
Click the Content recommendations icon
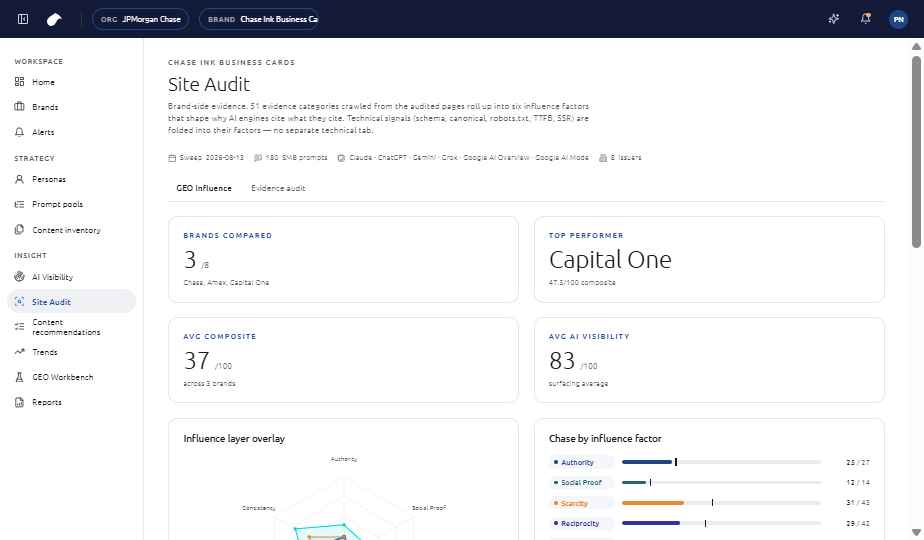(19, 327)
